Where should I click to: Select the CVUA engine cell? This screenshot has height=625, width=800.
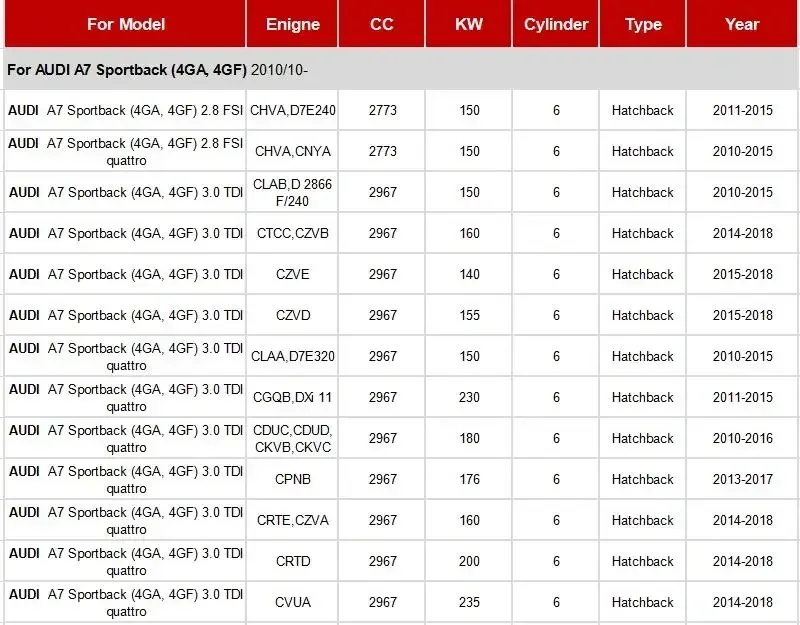(x=292, y=603)
